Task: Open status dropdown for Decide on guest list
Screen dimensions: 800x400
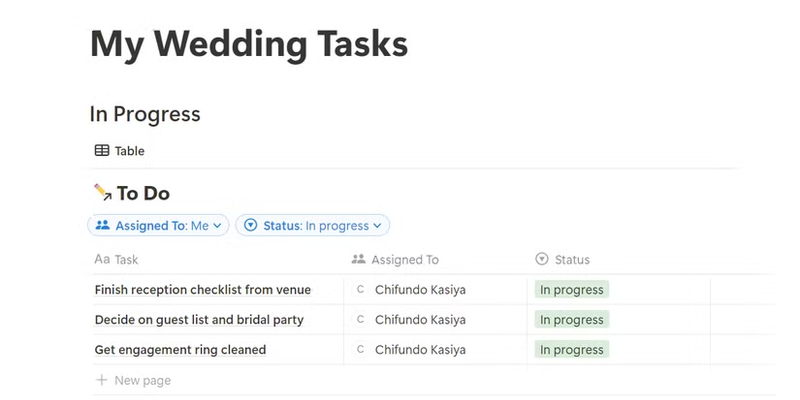Action: [571, 320]
